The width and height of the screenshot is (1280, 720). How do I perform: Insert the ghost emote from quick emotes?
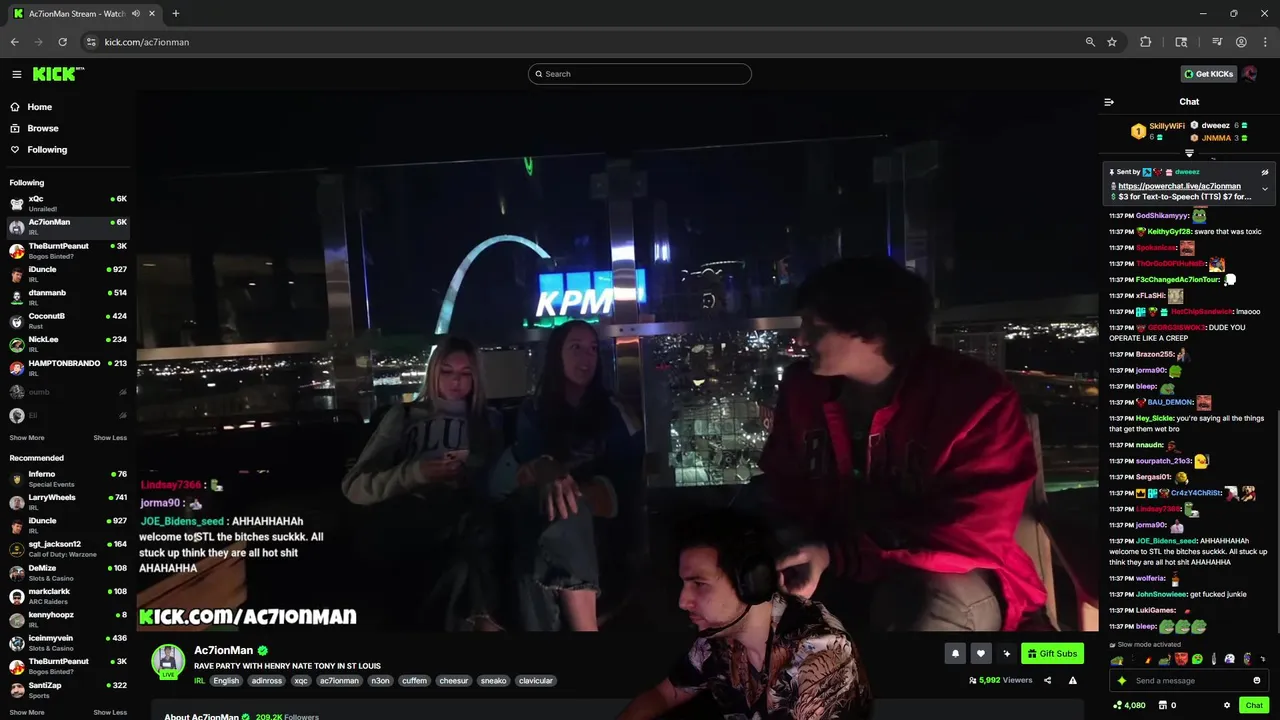(1229, 659)
